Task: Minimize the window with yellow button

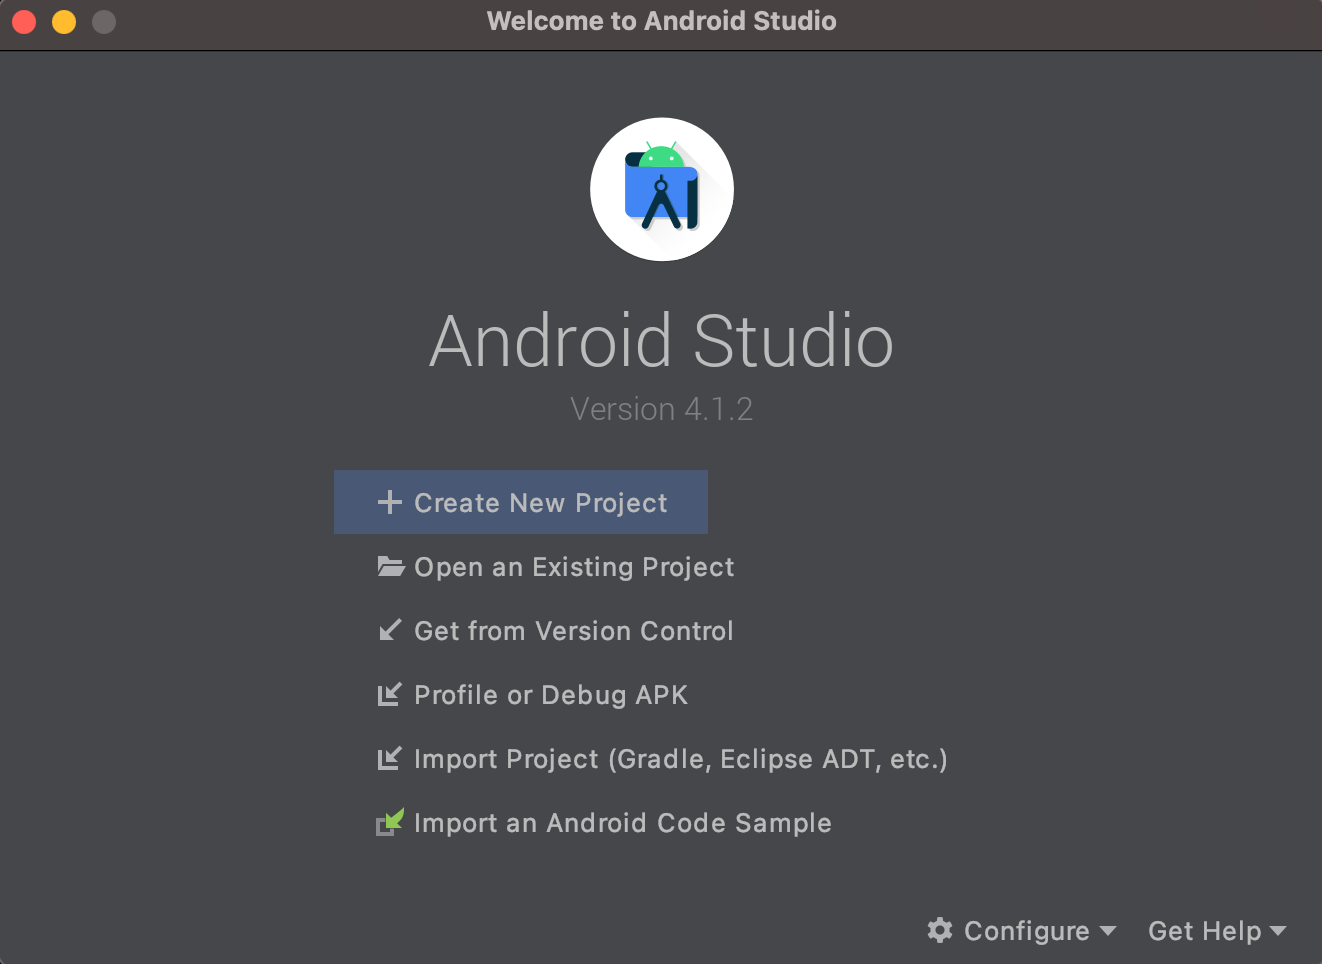Action: point(64,22)
